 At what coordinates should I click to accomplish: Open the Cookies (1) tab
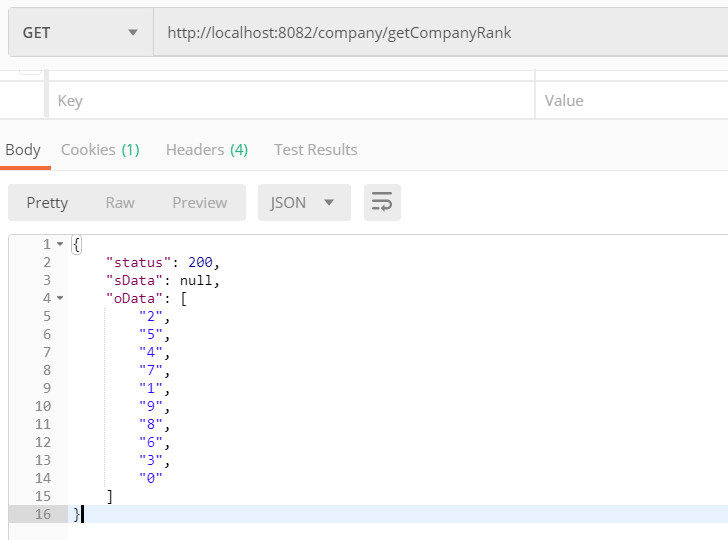tap(100, 150)
